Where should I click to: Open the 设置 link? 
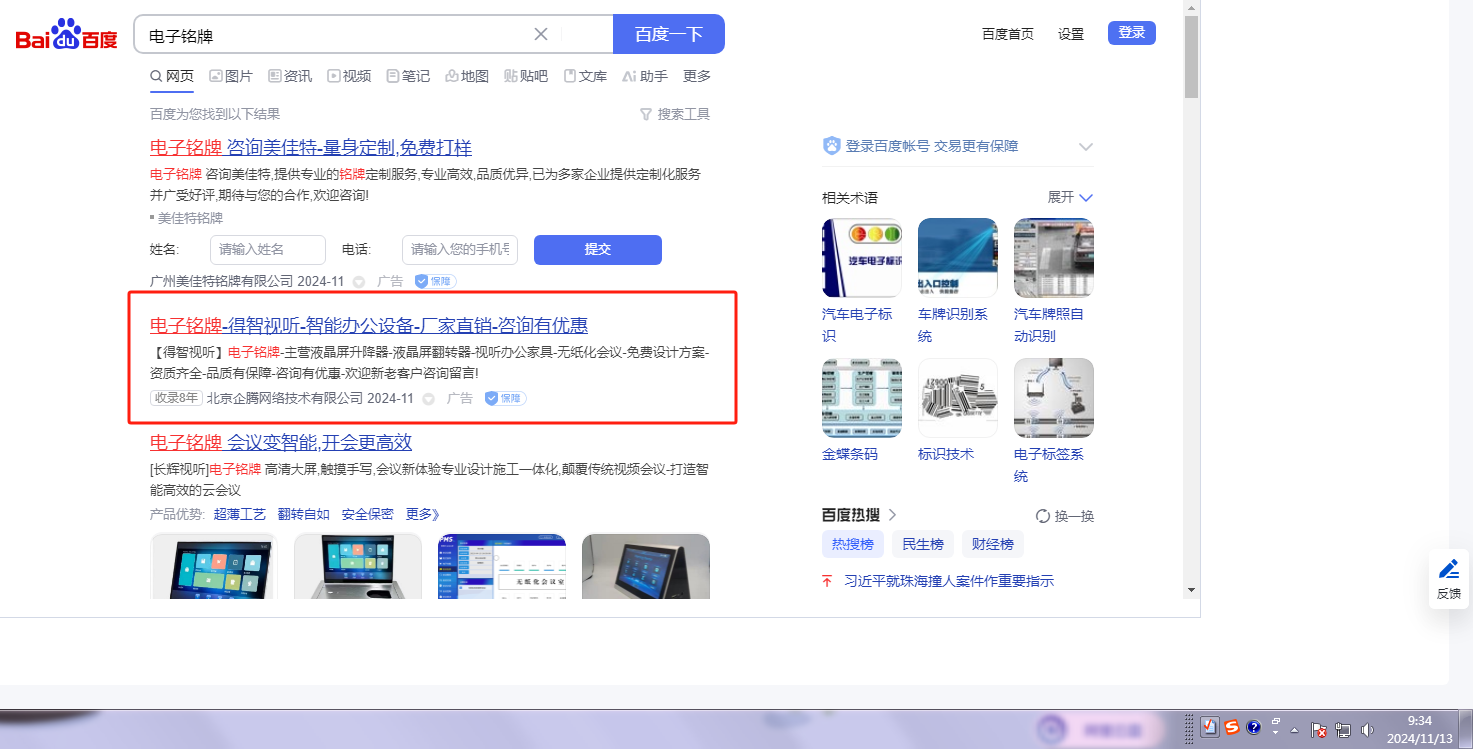pyautogui.click(x=1071, y=34)
